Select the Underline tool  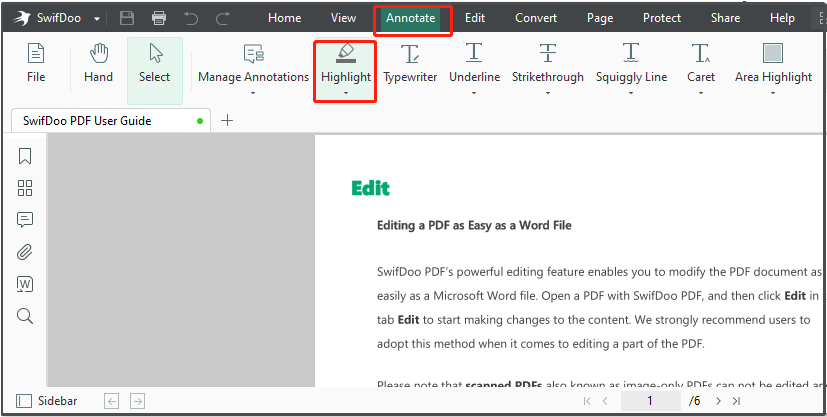click(474, 64)
